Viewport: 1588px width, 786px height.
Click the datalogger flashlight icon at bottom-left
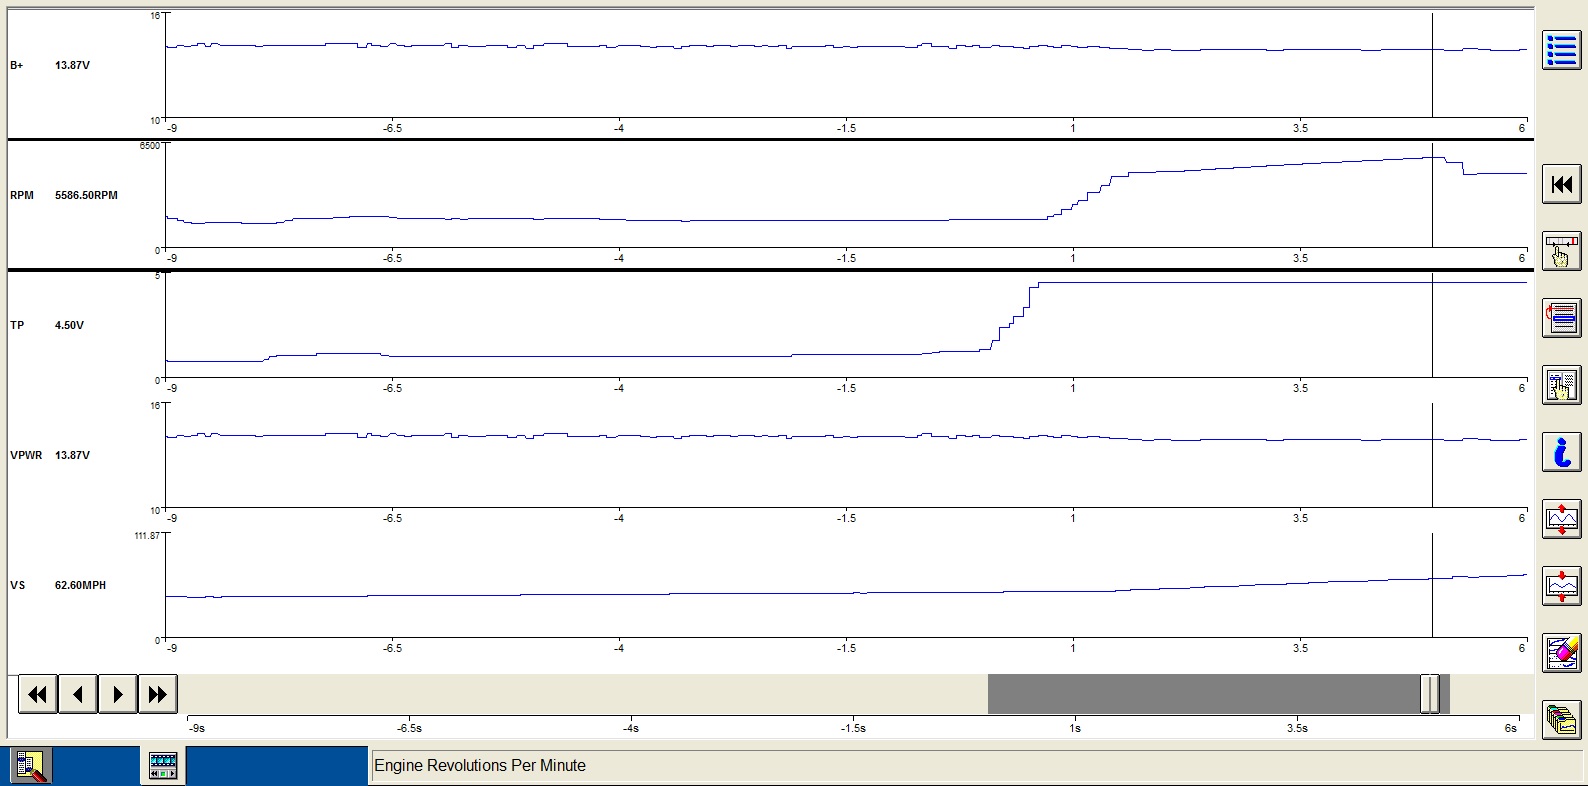pos(31,766)
